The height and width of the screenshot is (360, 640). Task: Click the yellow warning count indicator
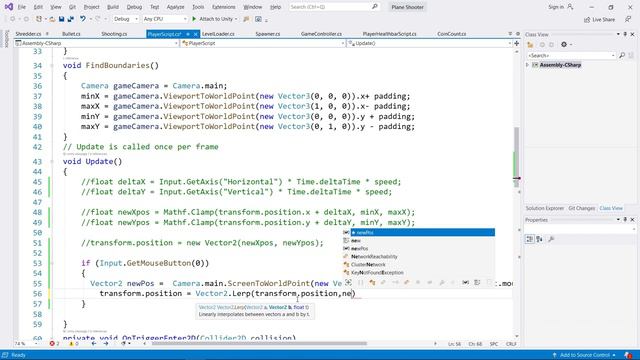pyautogui.click(x=74, y=344)
